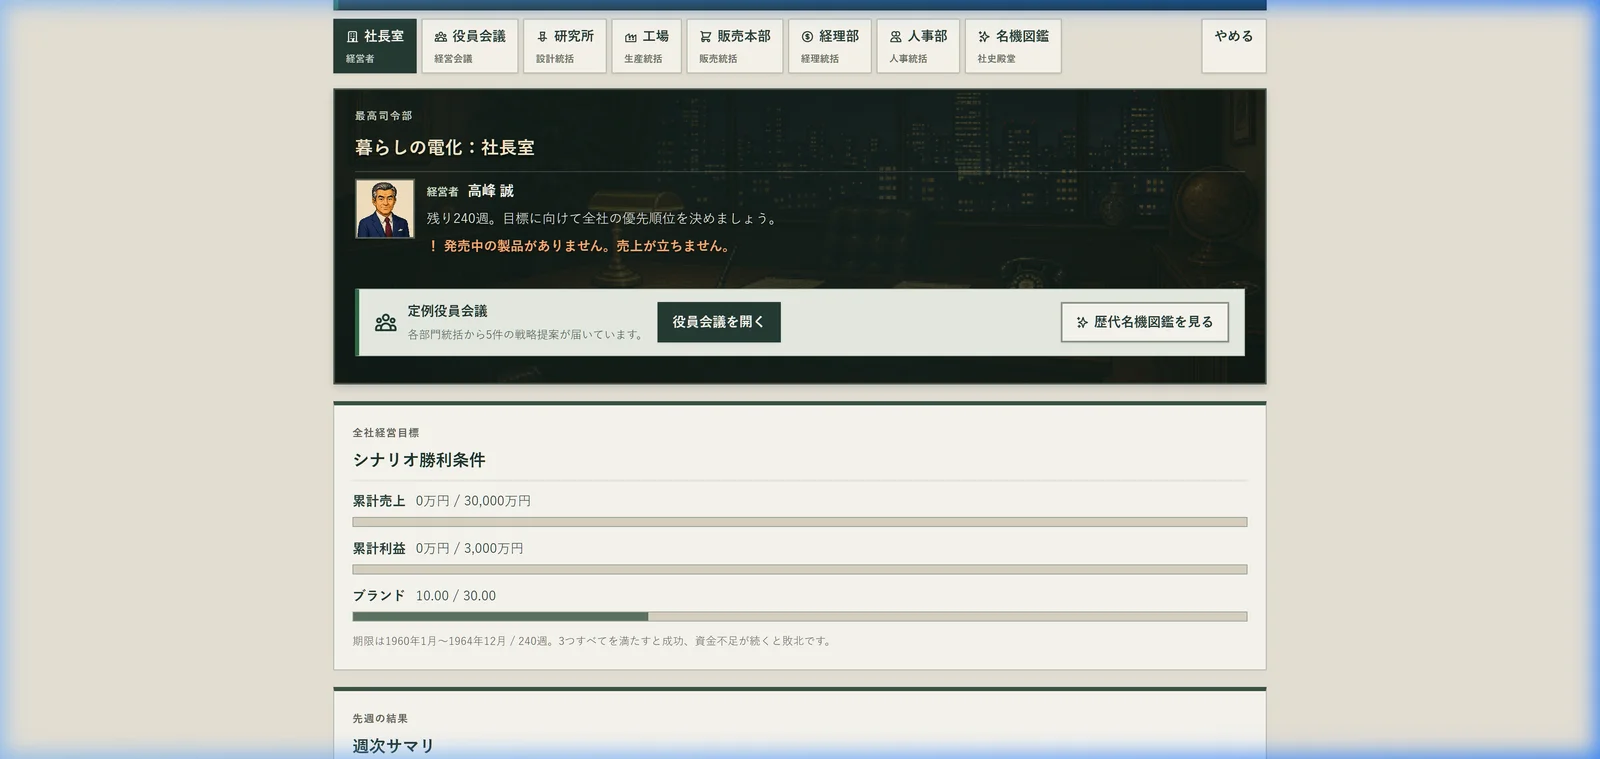Click the ブランド progress bar
The width and height of the screenshot is (1600, 759).
click(x=800, y=617)
